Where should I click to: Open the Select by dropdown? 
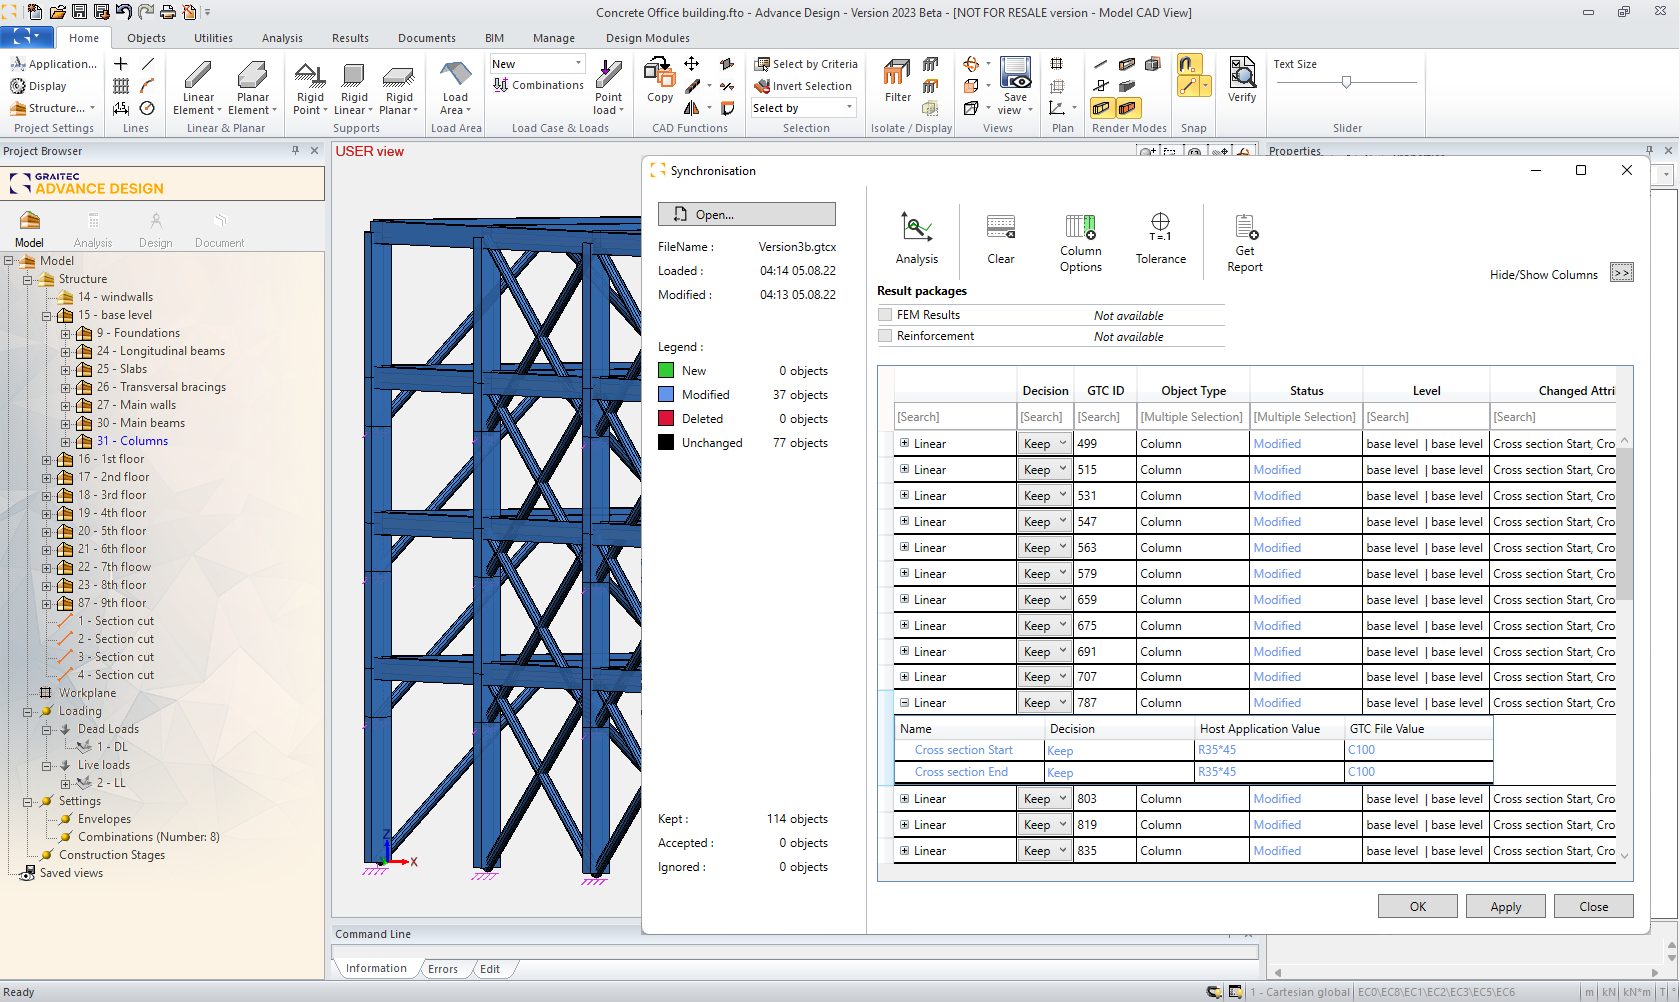tap(804, 108)
